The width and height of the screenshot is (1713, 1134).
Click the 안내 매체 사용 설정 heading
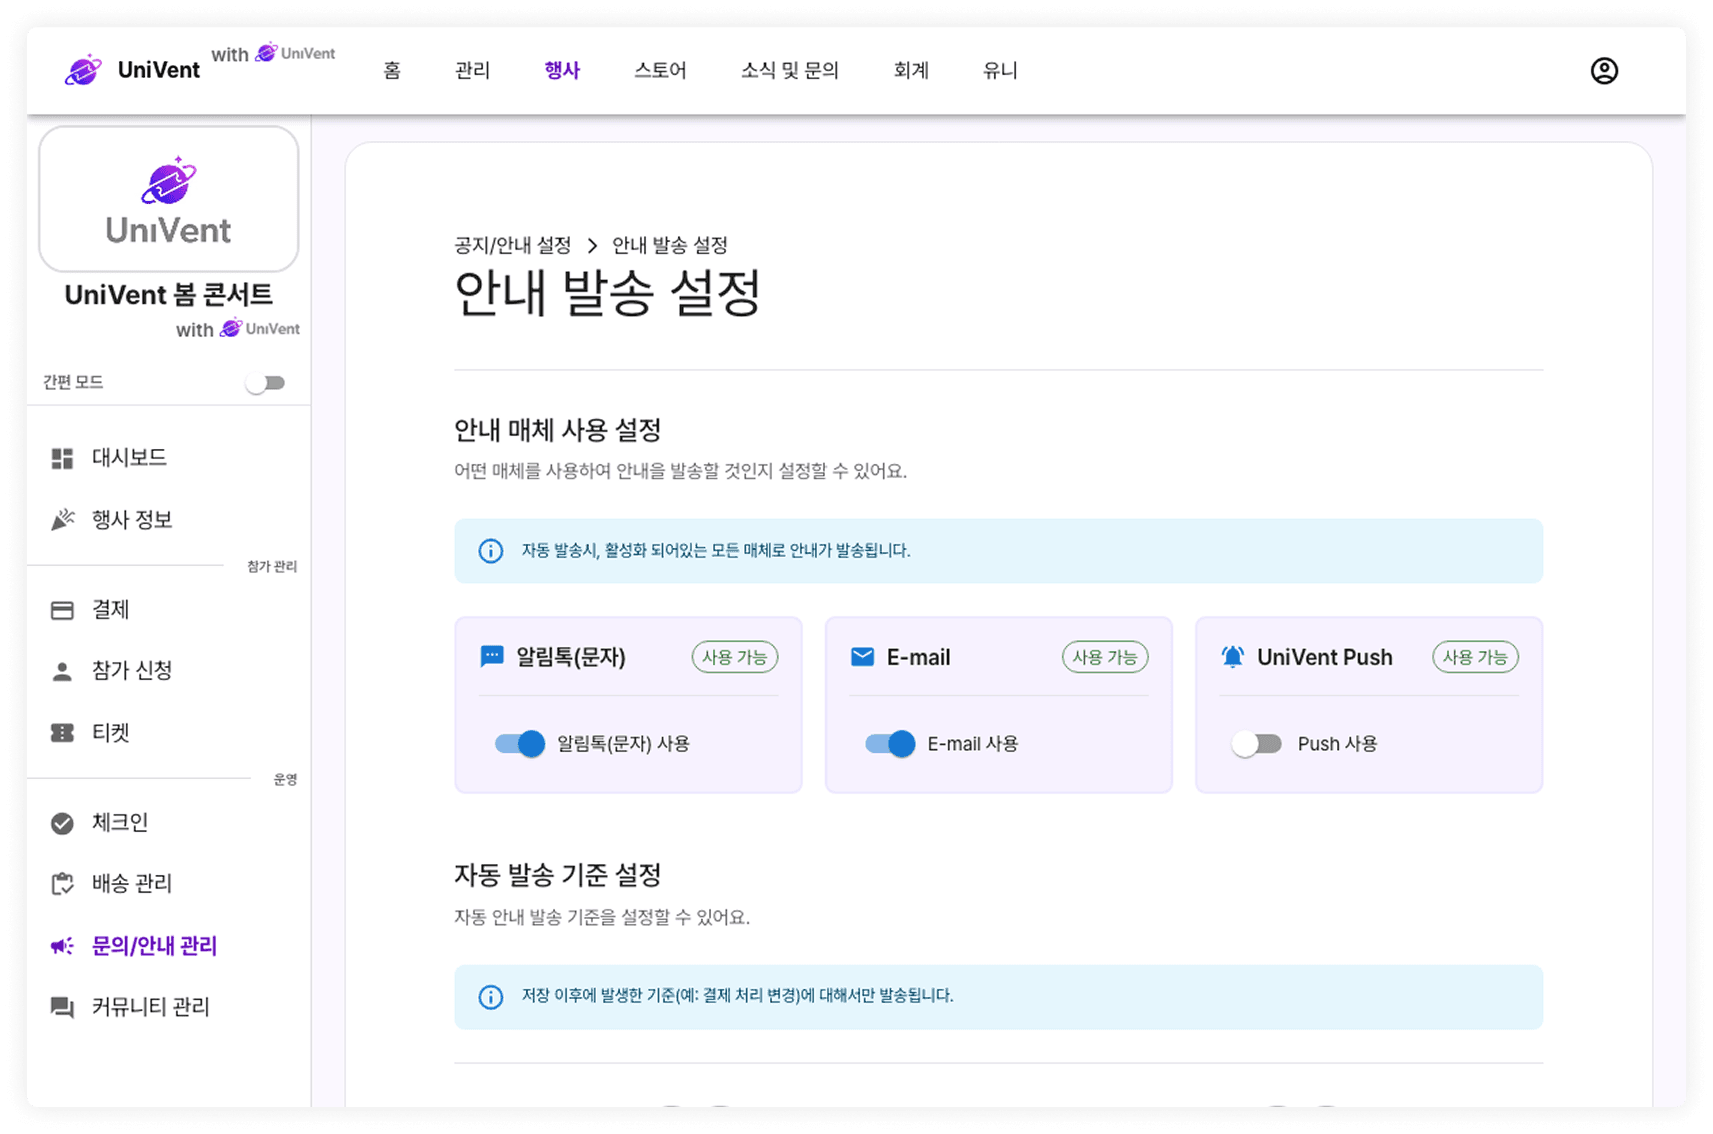point(558,431)
